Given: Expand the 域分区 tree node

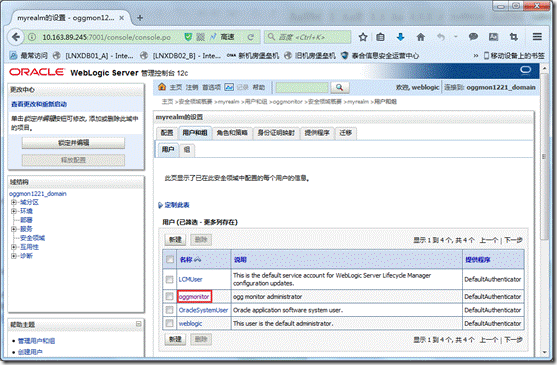Looking at the screenshot, I should (x=13, y=202).
